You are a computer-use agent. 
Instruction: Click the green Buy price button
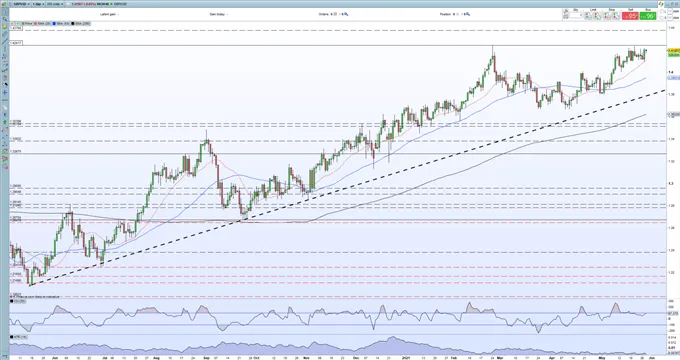click(648, 16)
